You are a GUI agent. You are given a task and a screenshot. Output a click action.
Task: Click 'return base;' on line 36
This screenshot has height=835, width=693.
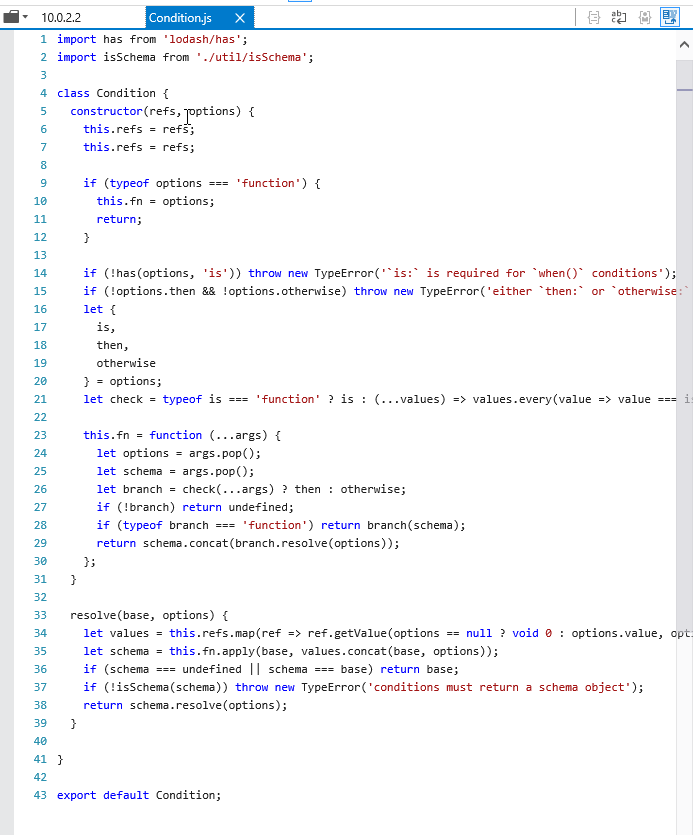(x=419, y=669)
